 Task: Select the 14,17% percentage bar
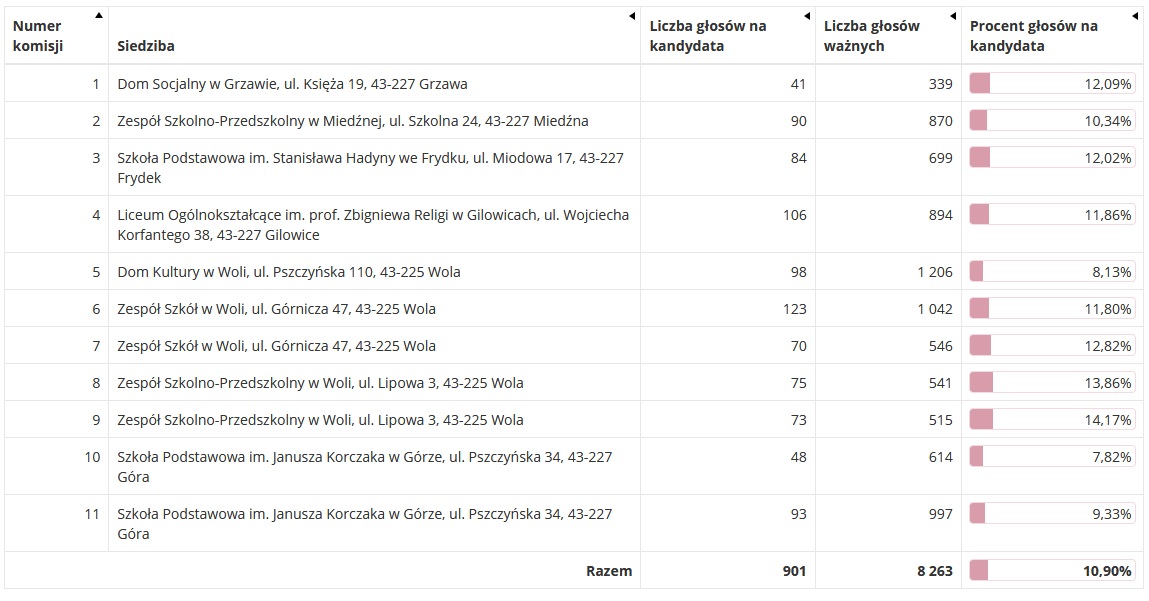point(1052,420)
